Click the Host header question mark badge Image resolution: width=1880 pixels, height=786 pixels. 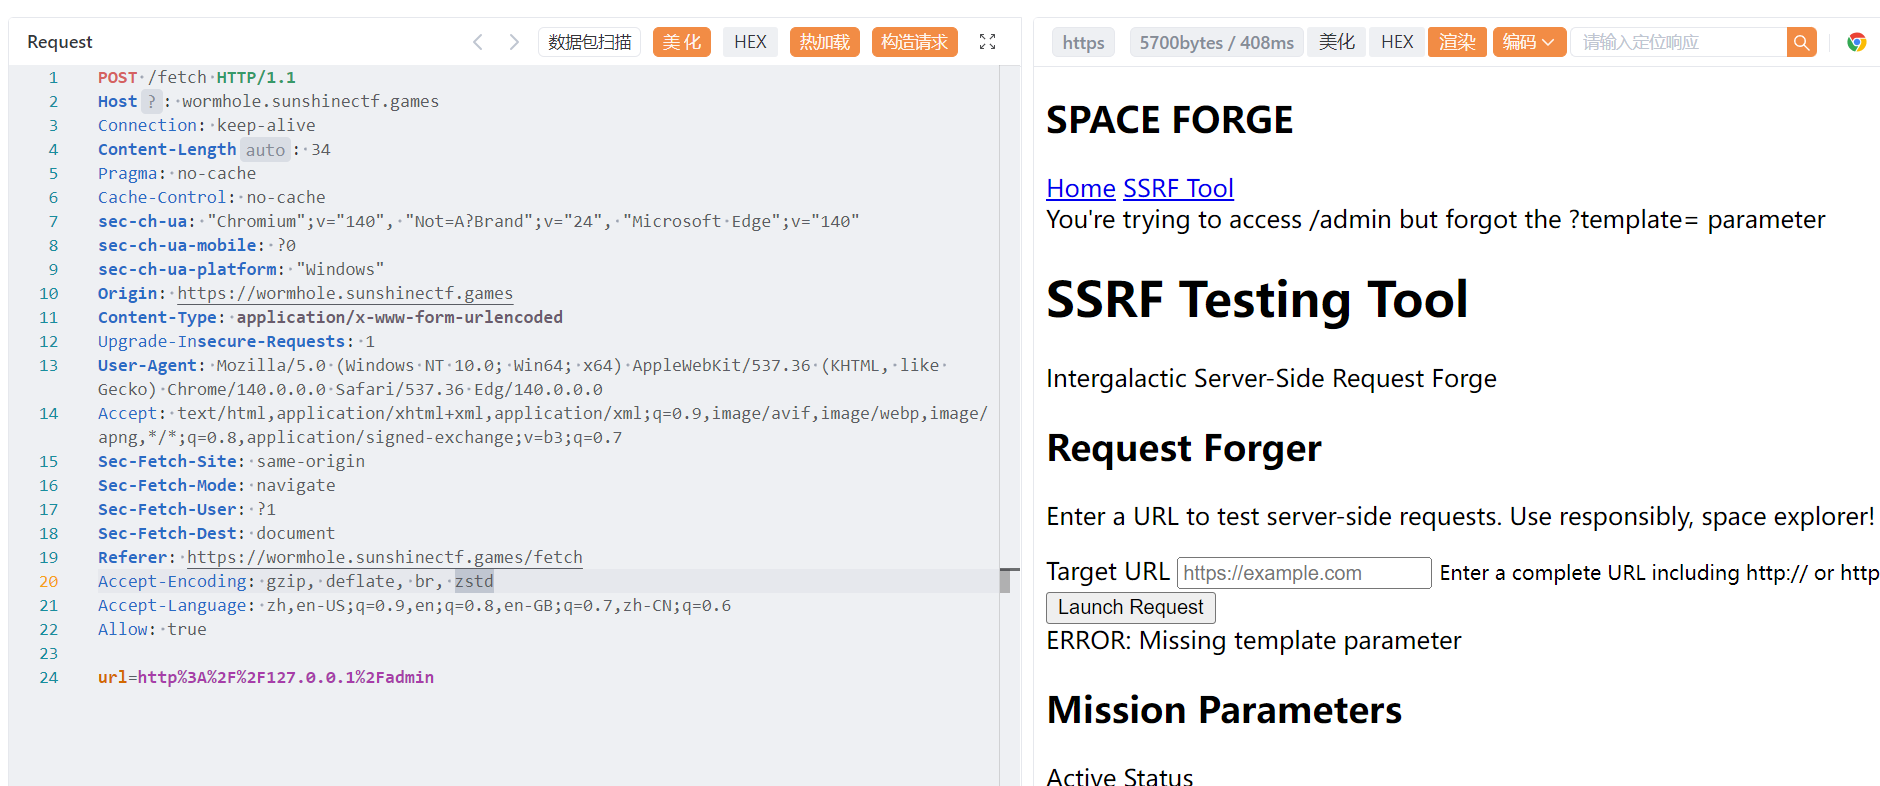(x=151, y=101)
